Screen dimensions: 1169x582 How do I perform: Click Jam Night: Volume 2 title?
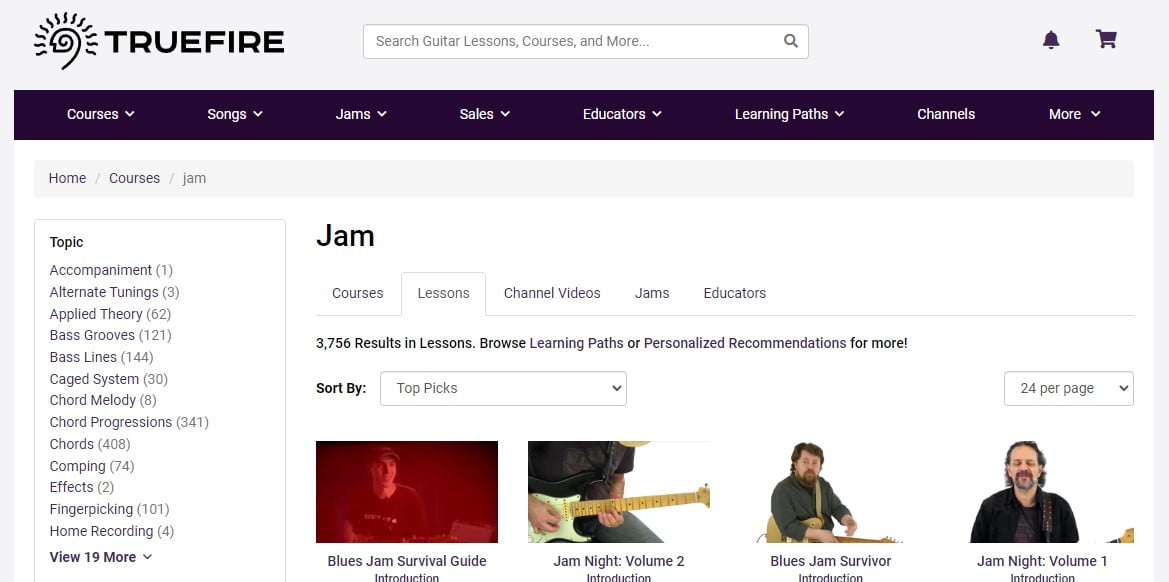coord(619,561)
